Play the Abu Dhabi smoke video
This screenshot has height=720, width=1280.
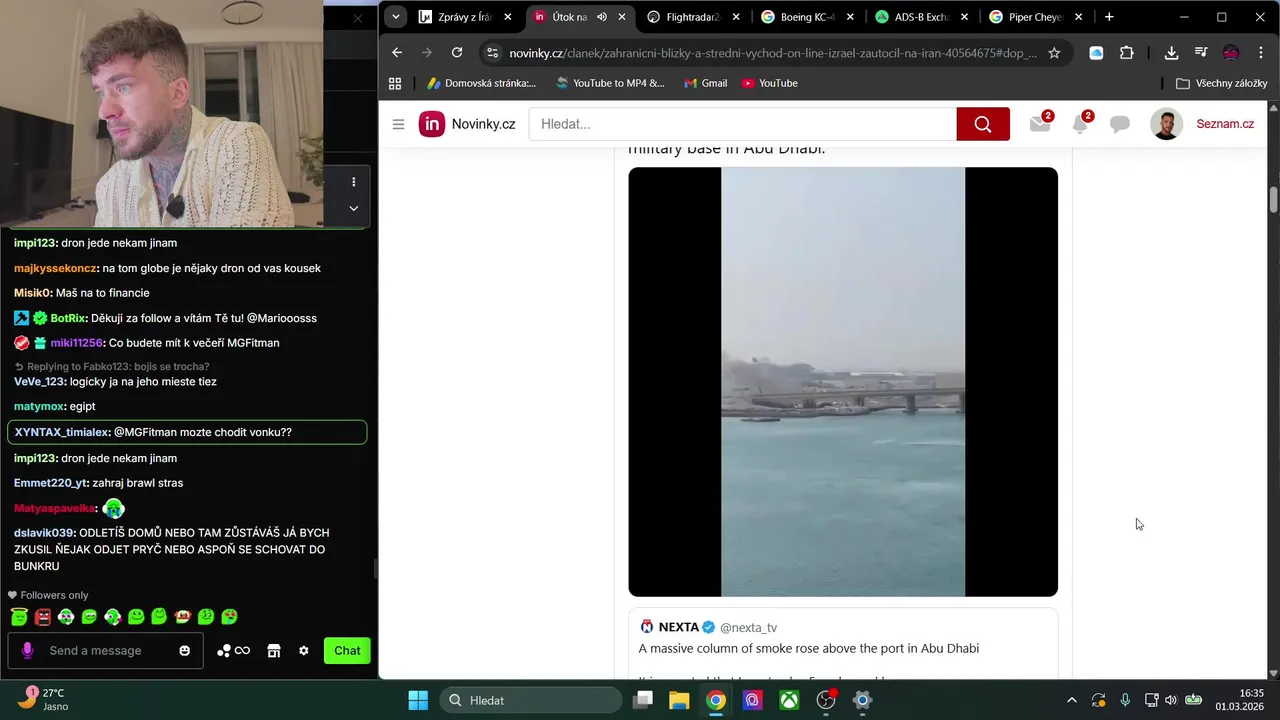843,382
